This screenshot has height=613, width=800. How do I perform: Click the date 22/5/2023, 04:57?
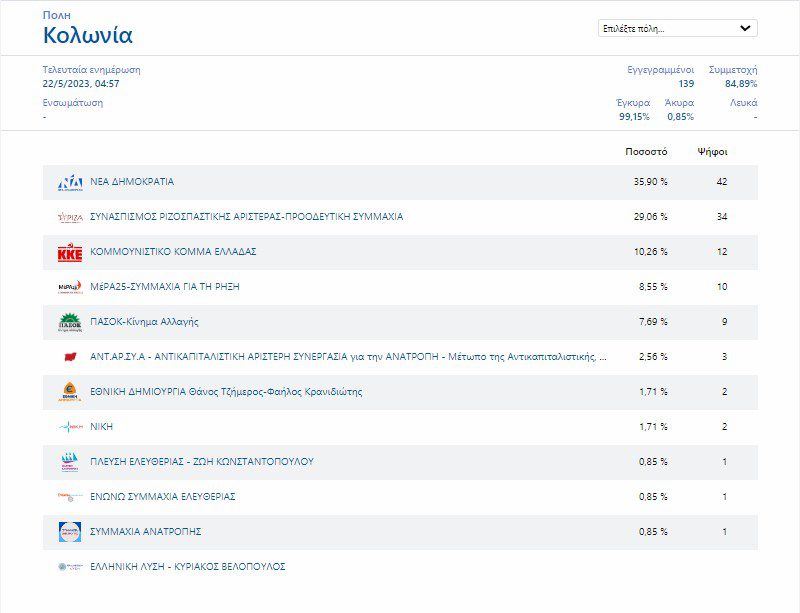coord(81,84)
